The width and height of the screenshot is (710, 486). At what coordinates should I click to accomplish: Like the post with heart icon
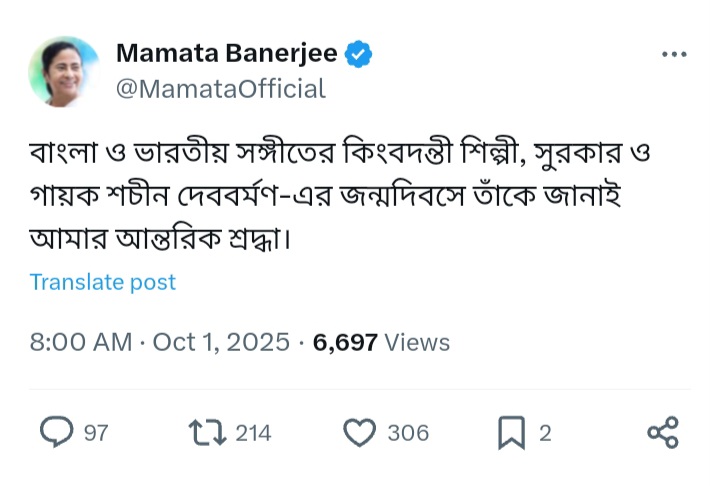tap(359, 432)
